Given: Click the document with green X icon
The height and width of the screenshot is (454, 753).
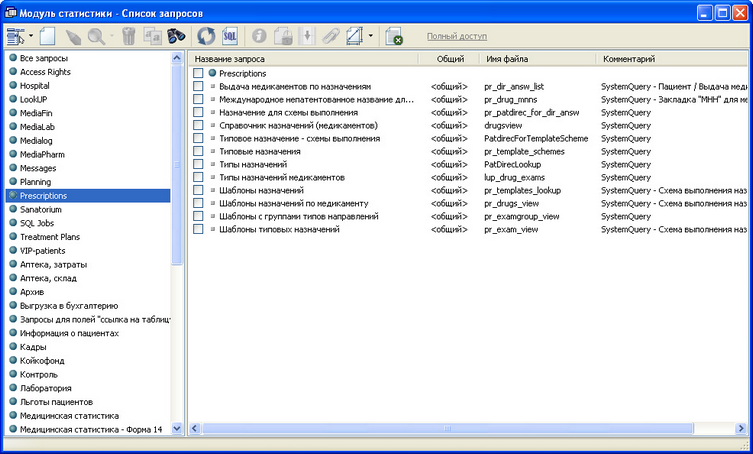Looking at the screenshot, I should point(394,37).
